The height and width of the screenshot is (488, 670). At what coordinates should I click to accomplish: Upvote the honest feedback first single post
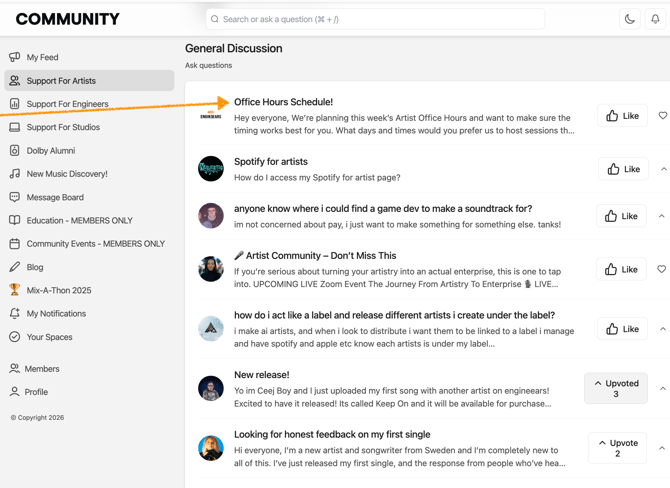(617, 448)
